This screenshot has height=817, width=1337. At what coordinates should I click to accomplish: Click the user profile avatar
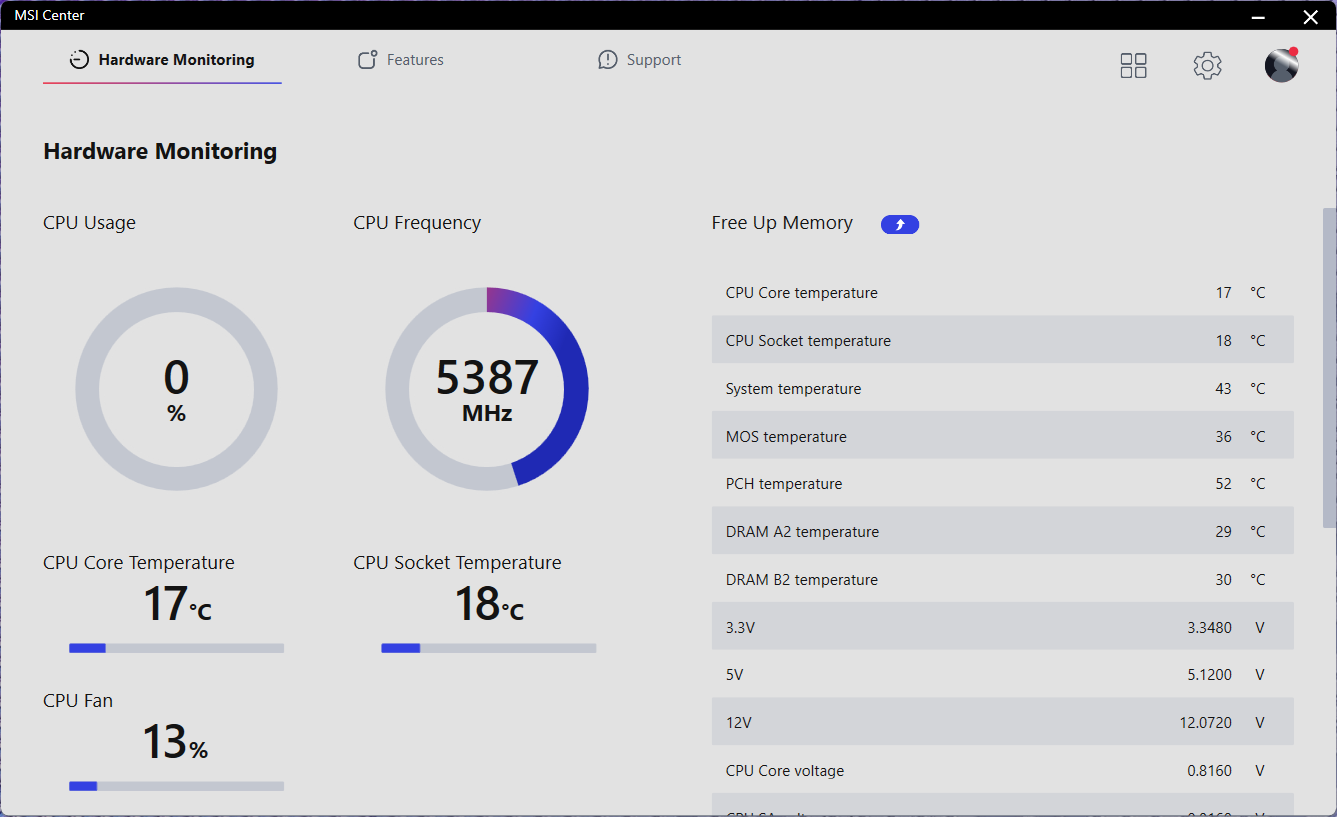(x=1281, y=65)
